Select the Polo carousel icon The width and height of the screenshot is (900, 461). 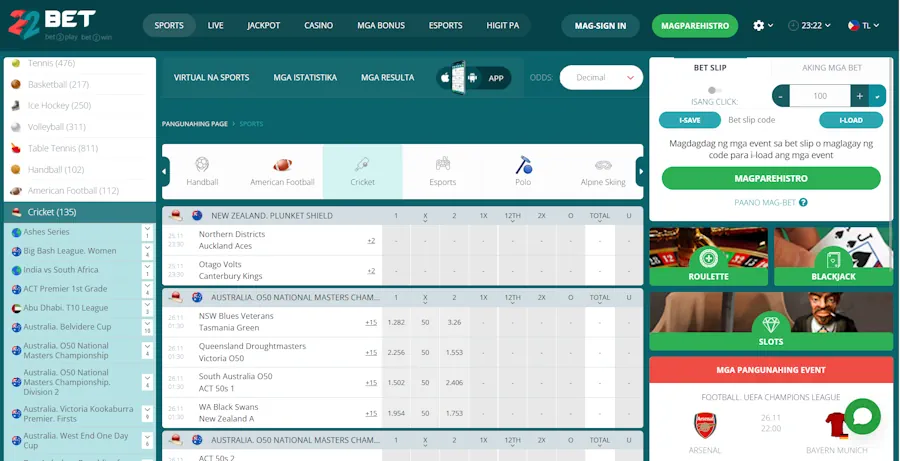[523, 172]
